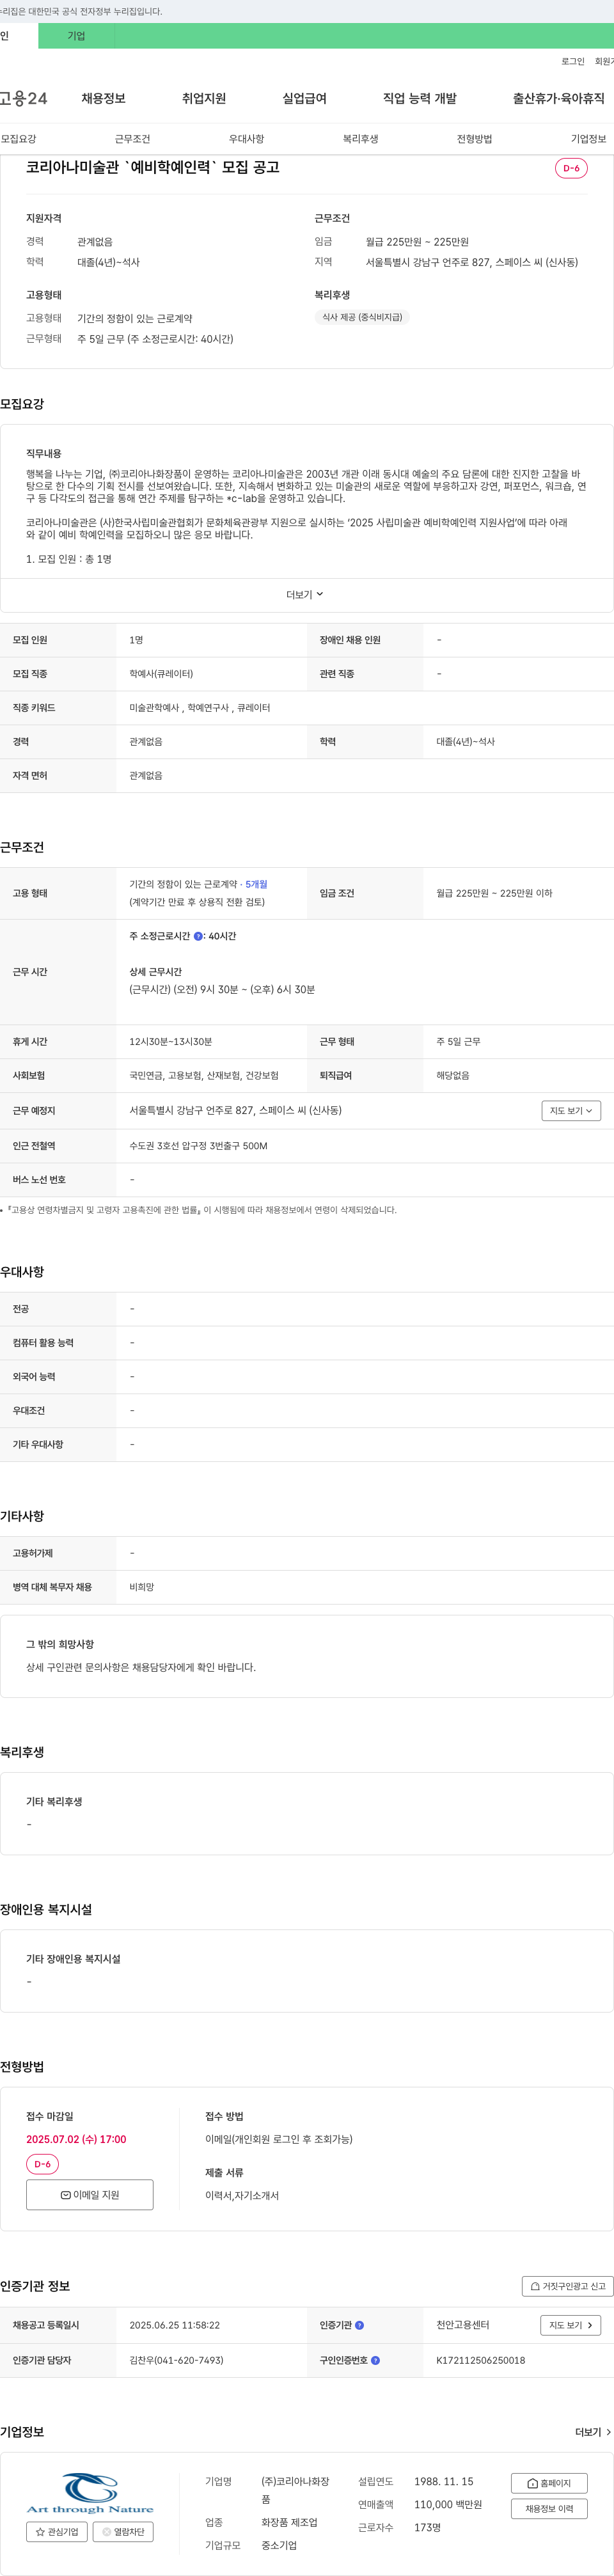
Task: Report false ad via 거짓구인광고 신고
Action: click(x=567, y=2286)
